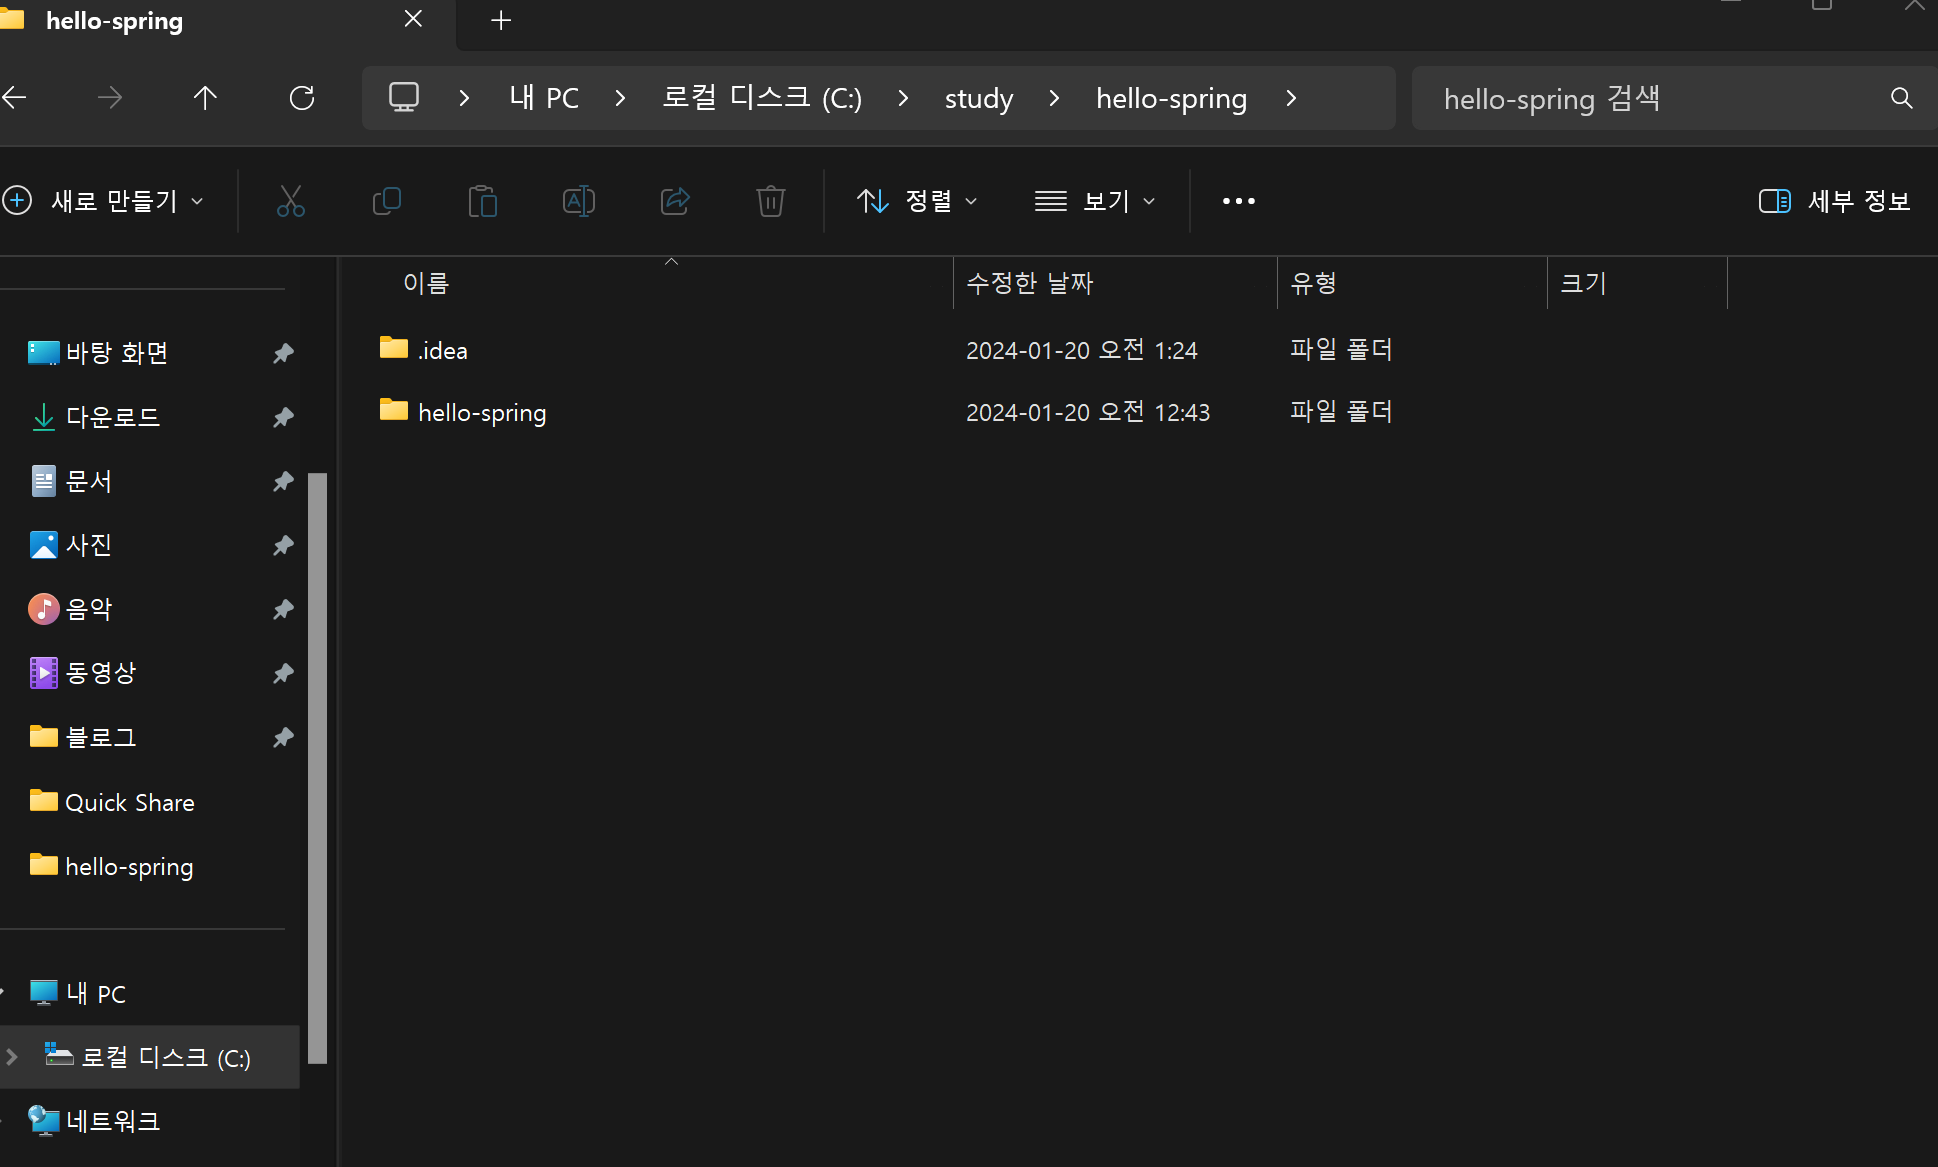
Task: Select the .idea folder name
Action: point(443,351)
